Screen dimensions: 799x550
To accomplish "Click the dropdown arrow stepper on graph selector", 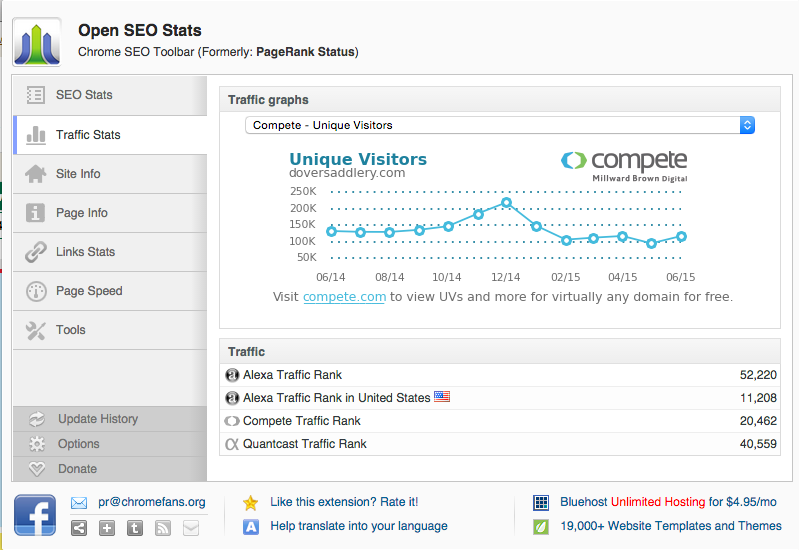I will (747, 125).
